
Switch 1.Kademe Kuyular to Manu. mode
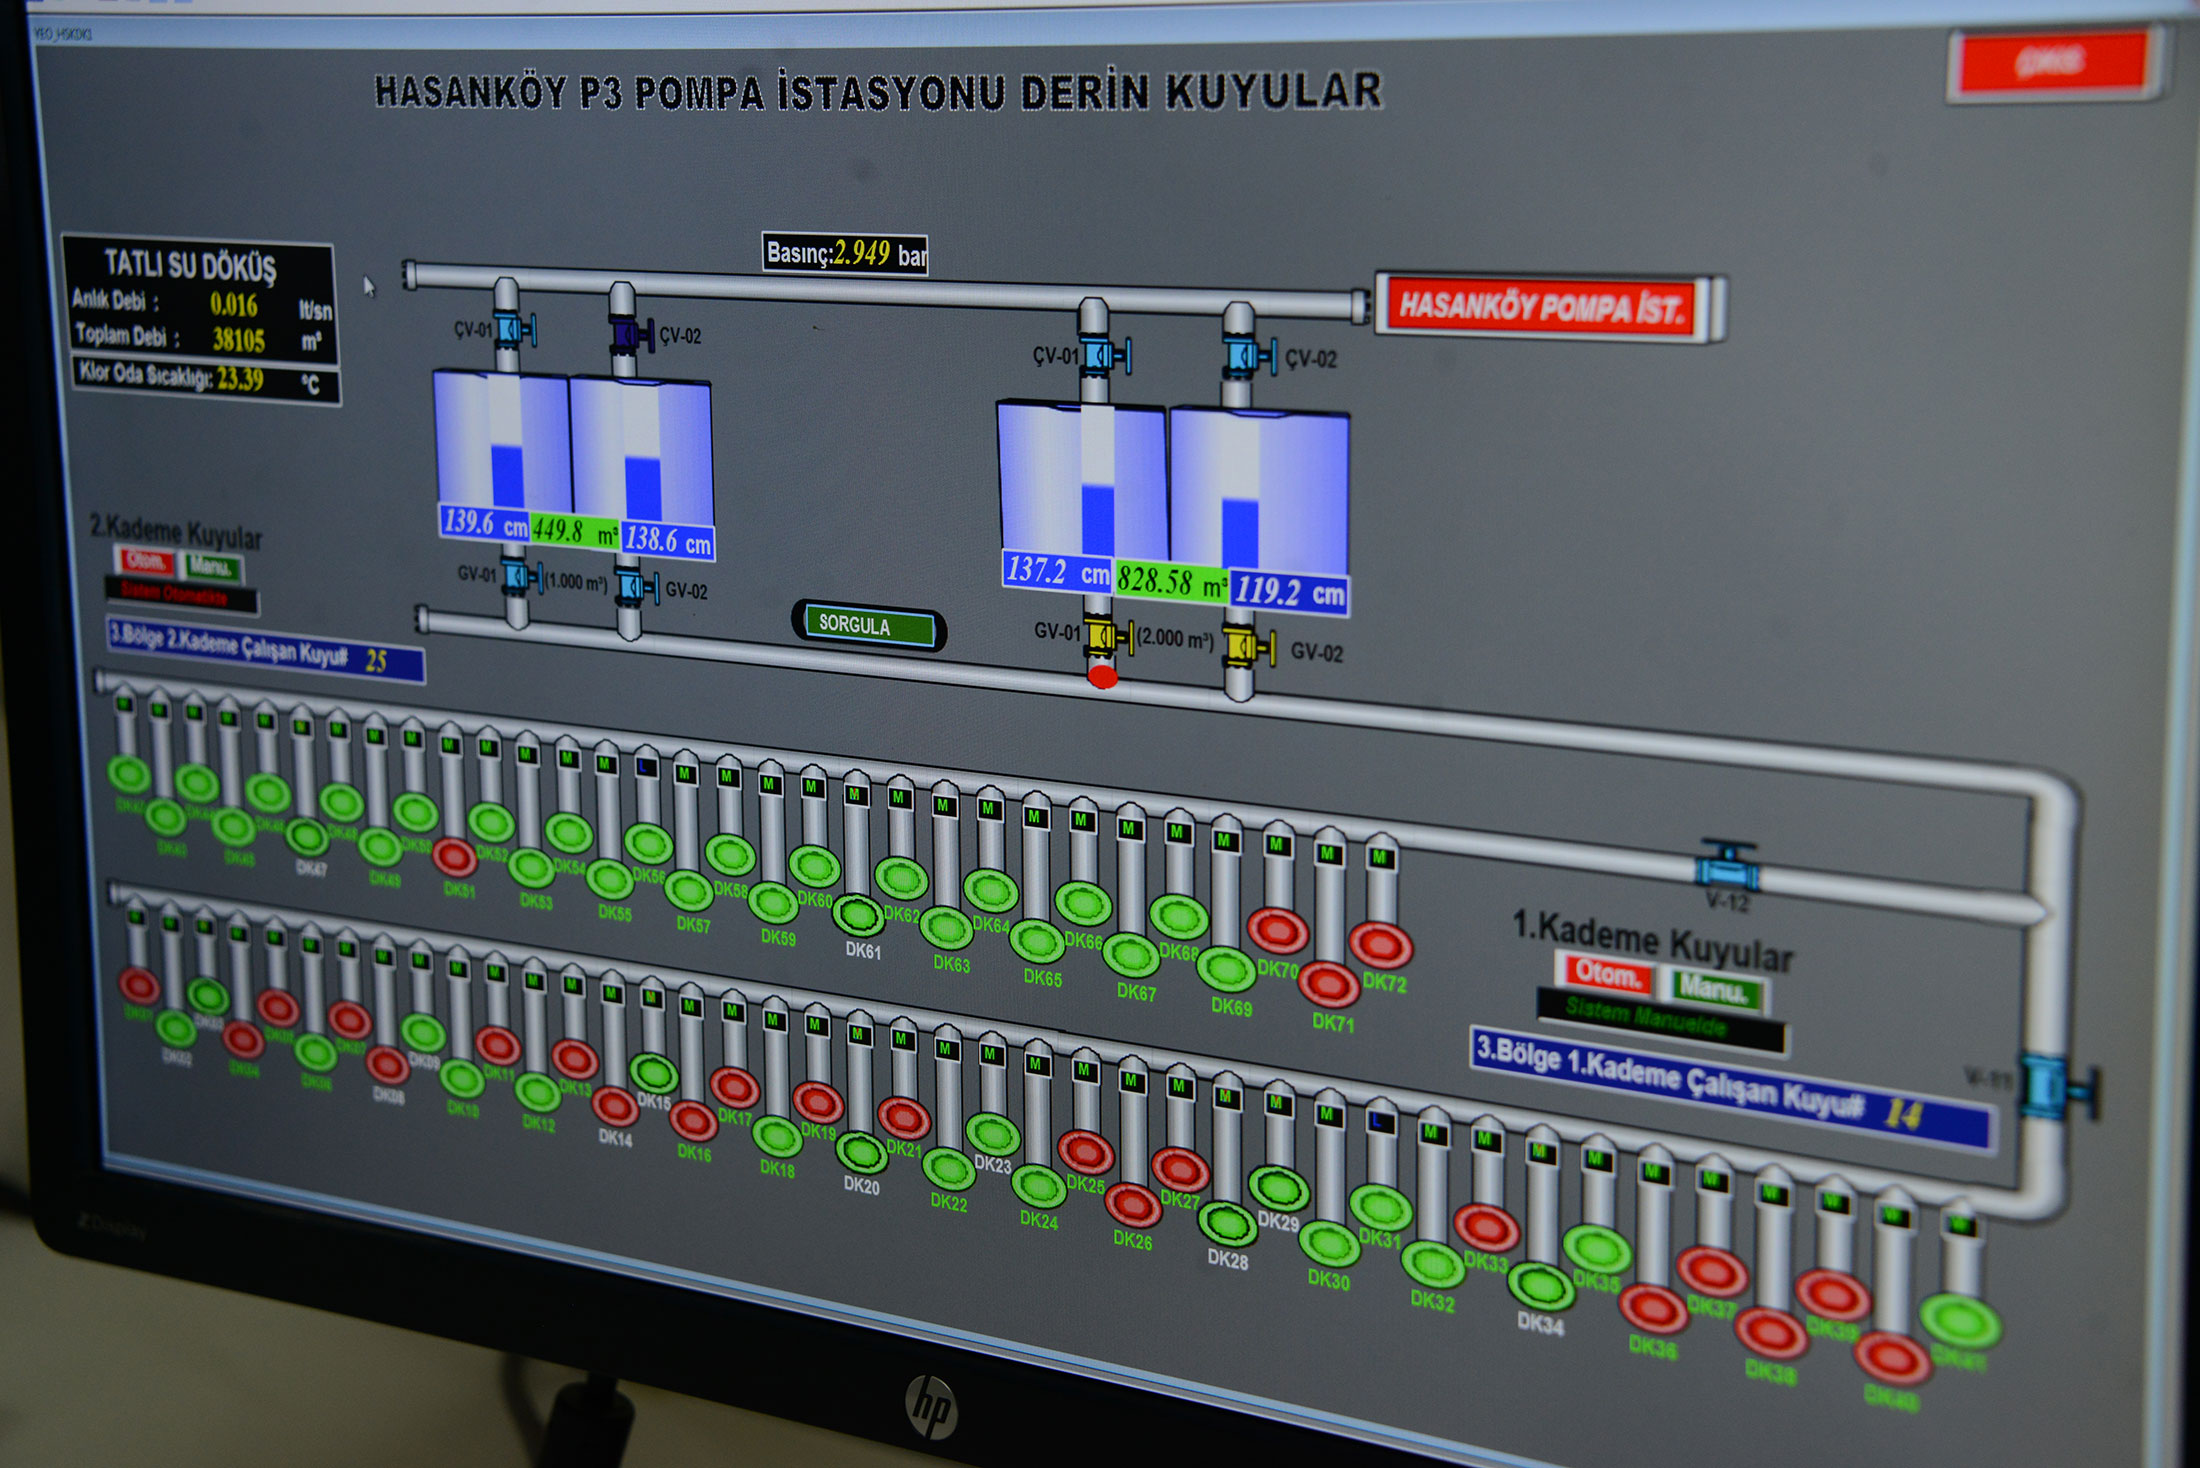(1713, 990)
